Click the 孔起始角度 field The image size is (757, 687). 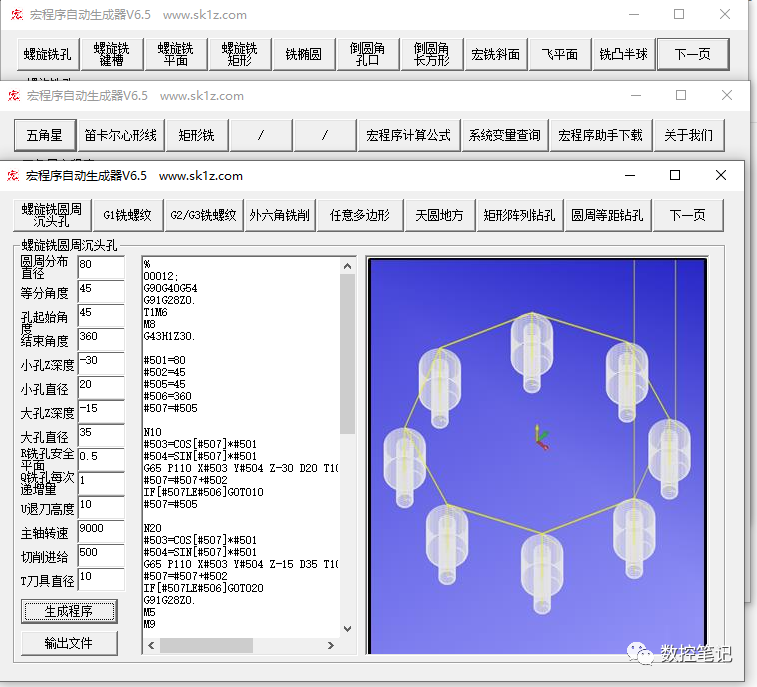[x=101, y=316]
